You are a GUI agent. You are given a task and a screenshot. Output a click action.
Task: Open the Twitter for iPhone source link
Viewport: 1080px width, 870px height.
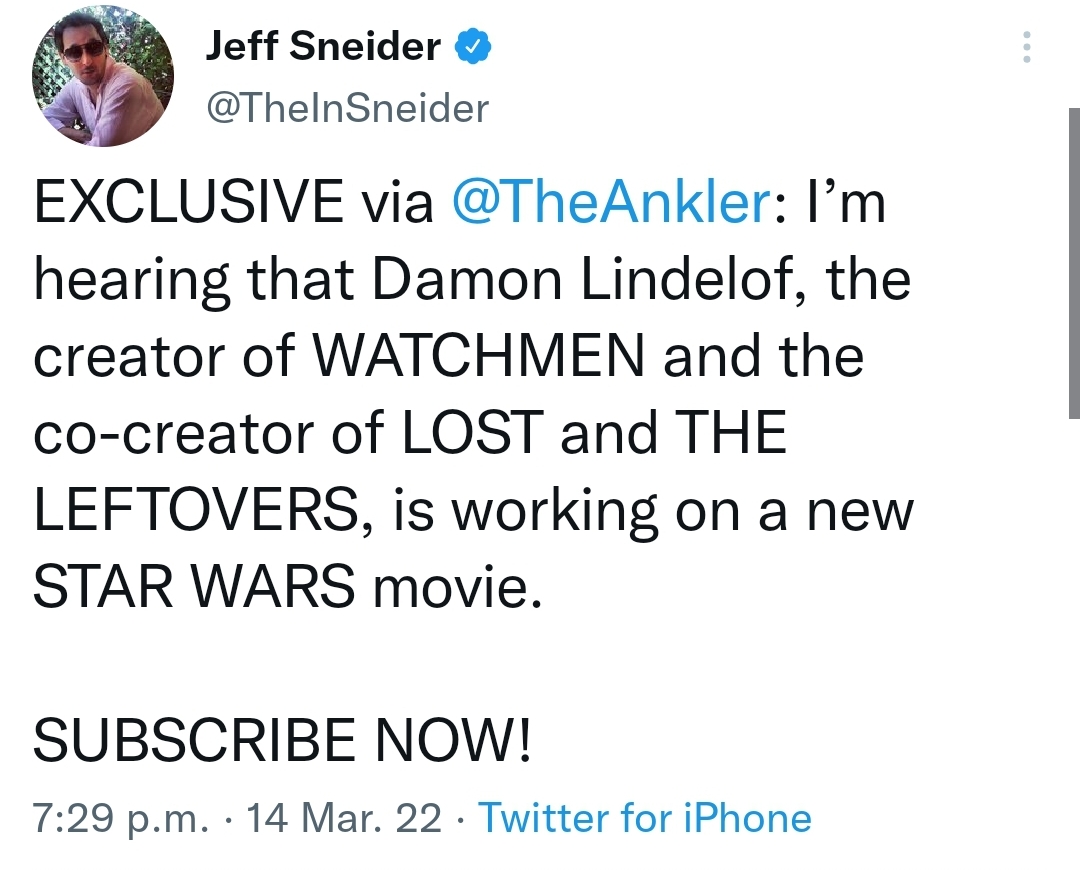click(645, 818)
